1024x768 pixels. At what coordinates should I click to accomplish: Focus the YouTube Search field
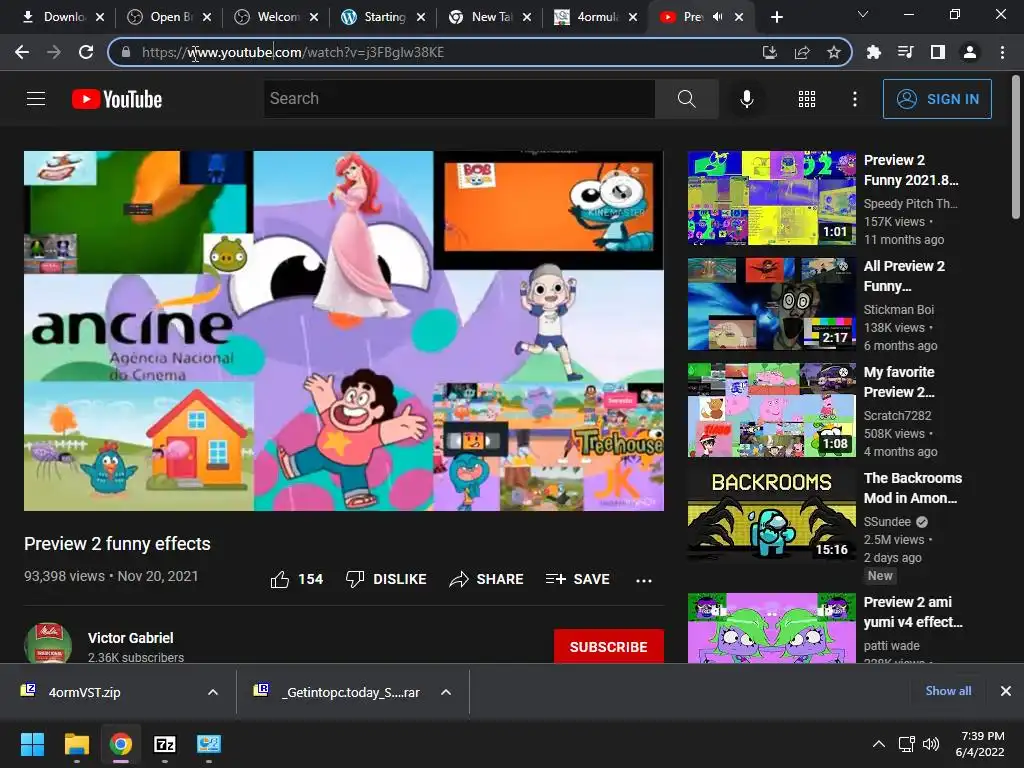pyautogui.click(x=459, y=99)
